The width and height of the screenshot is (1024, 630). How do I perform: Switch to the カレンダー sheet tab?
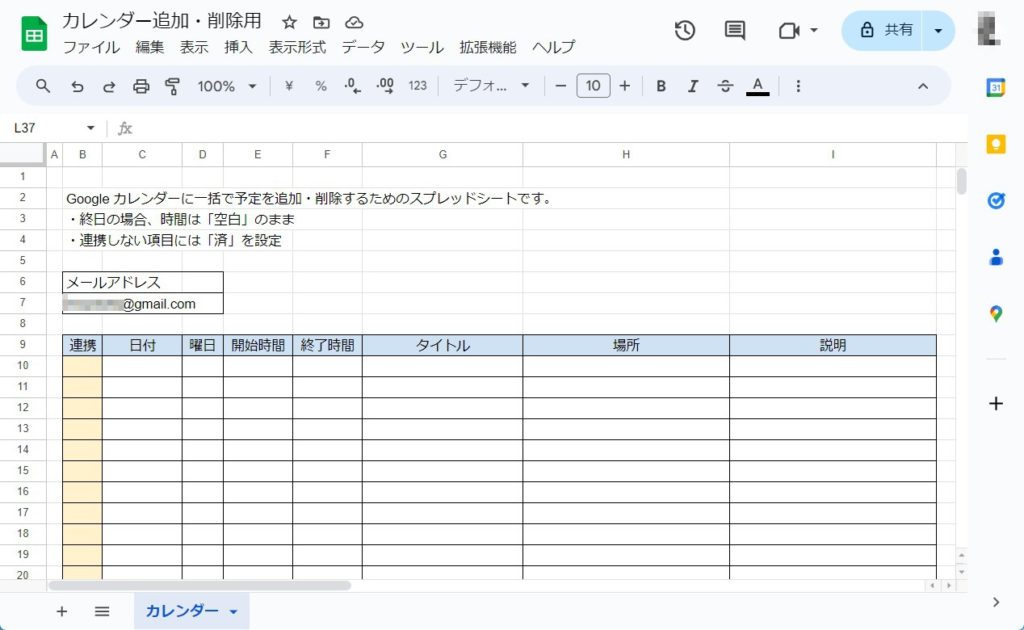(182, 611)
